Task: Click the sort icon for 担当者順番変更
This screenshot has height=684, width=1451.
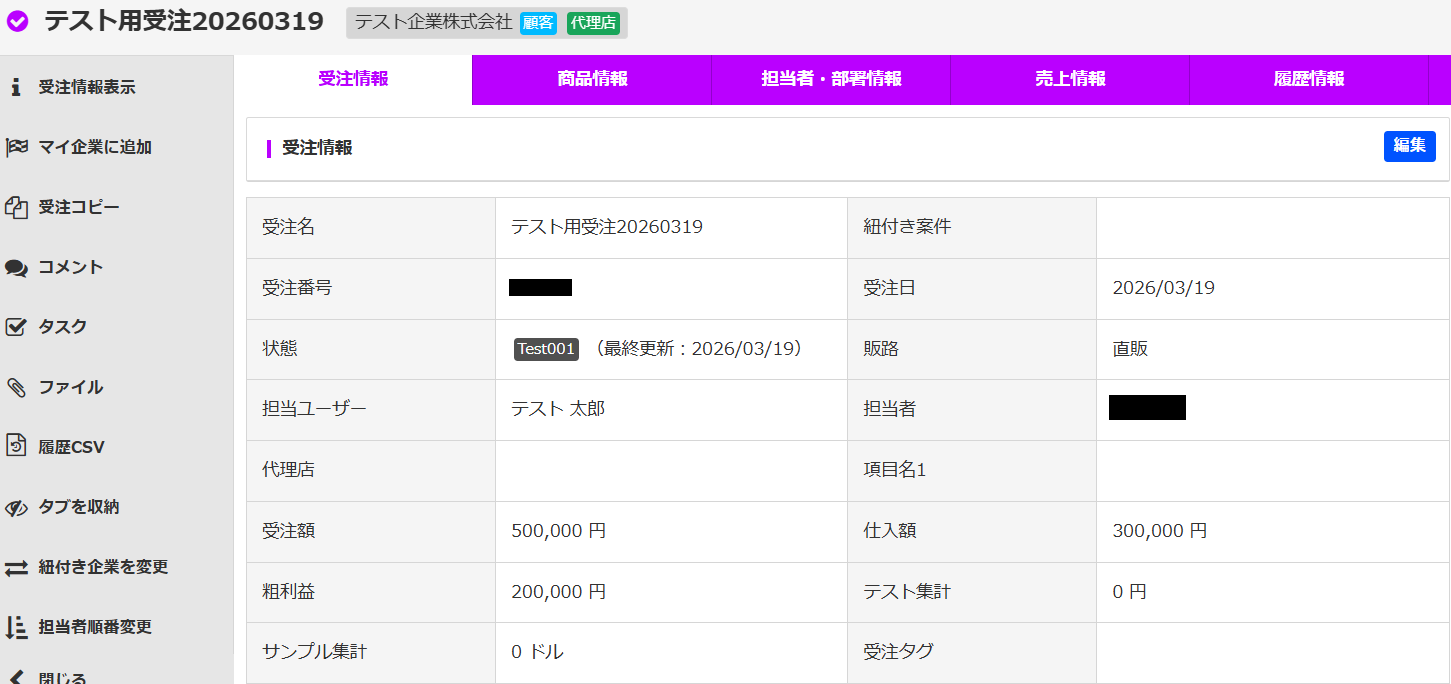Action: [16, 627]
